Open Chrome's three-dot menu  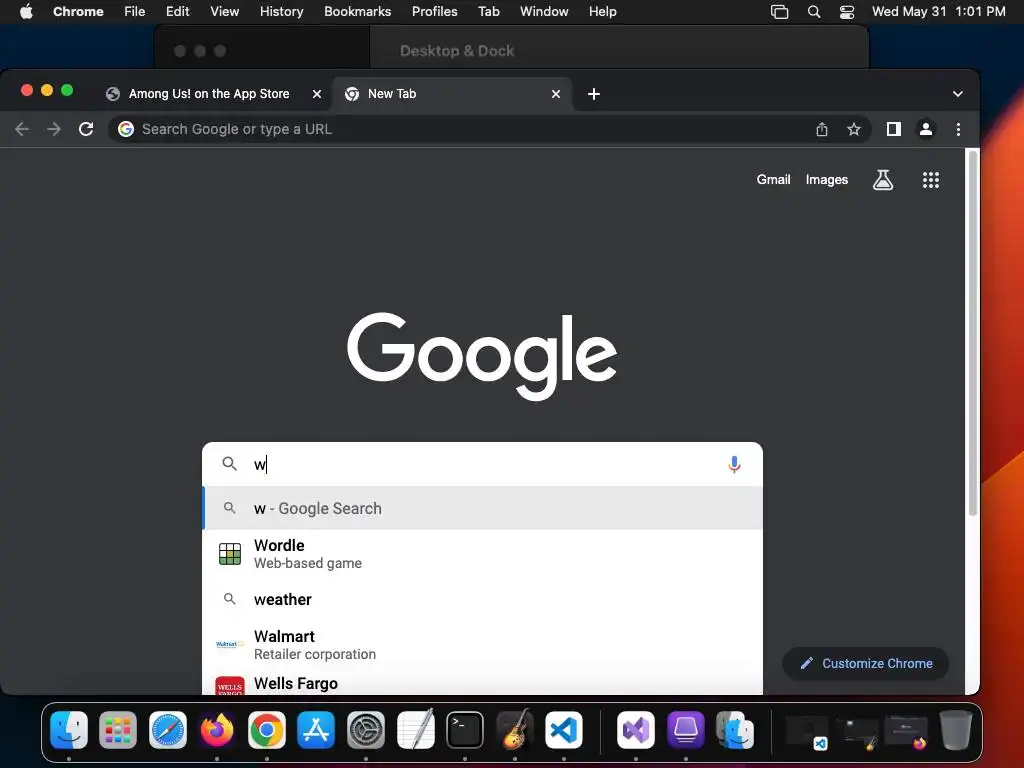coord(958,129)
